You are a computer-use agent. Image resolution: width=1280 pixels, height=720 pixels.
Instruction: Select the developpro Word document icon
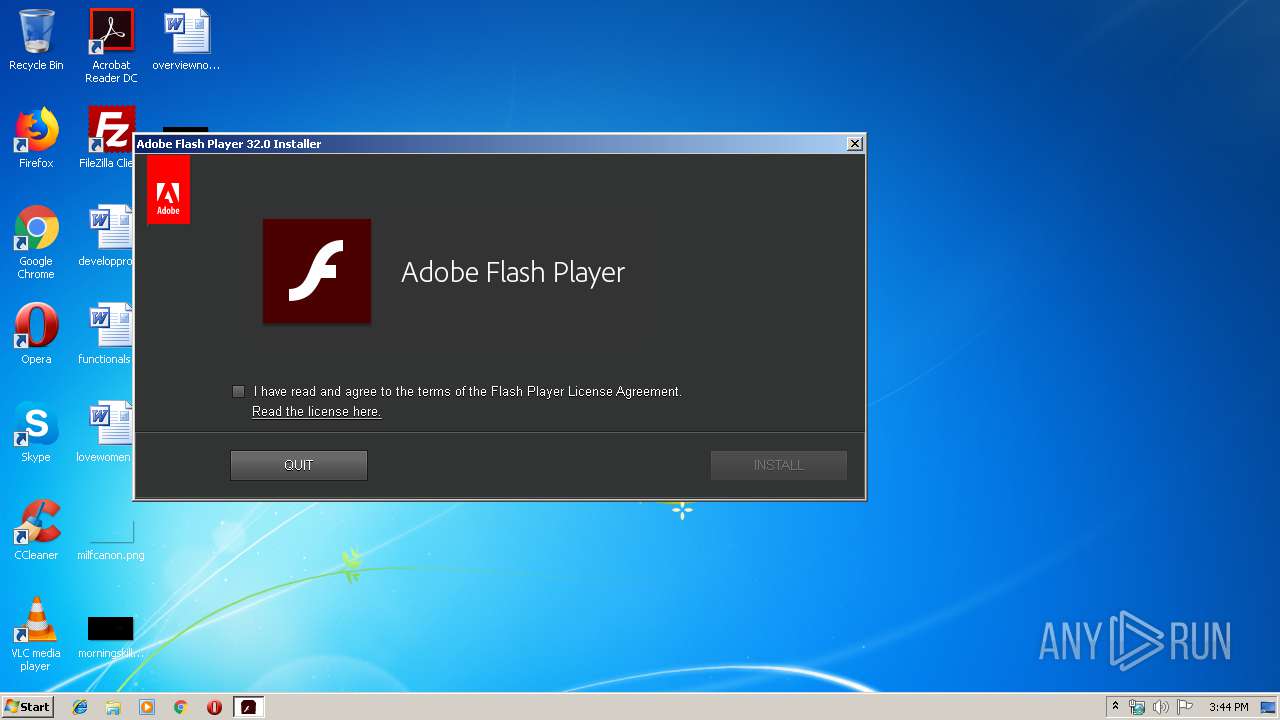click(106, 236)
